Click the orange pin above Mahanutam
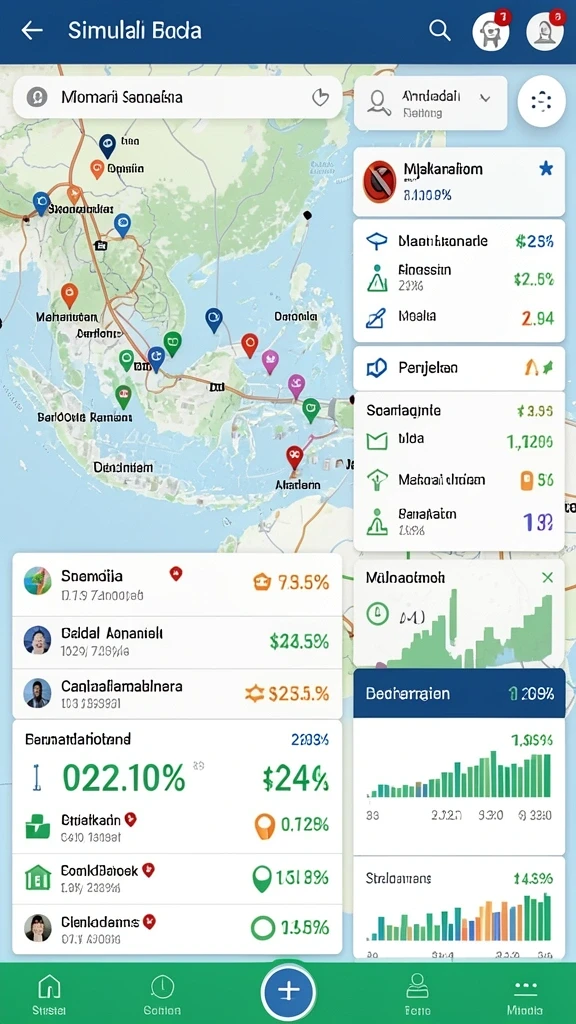 tap(69, 295)
